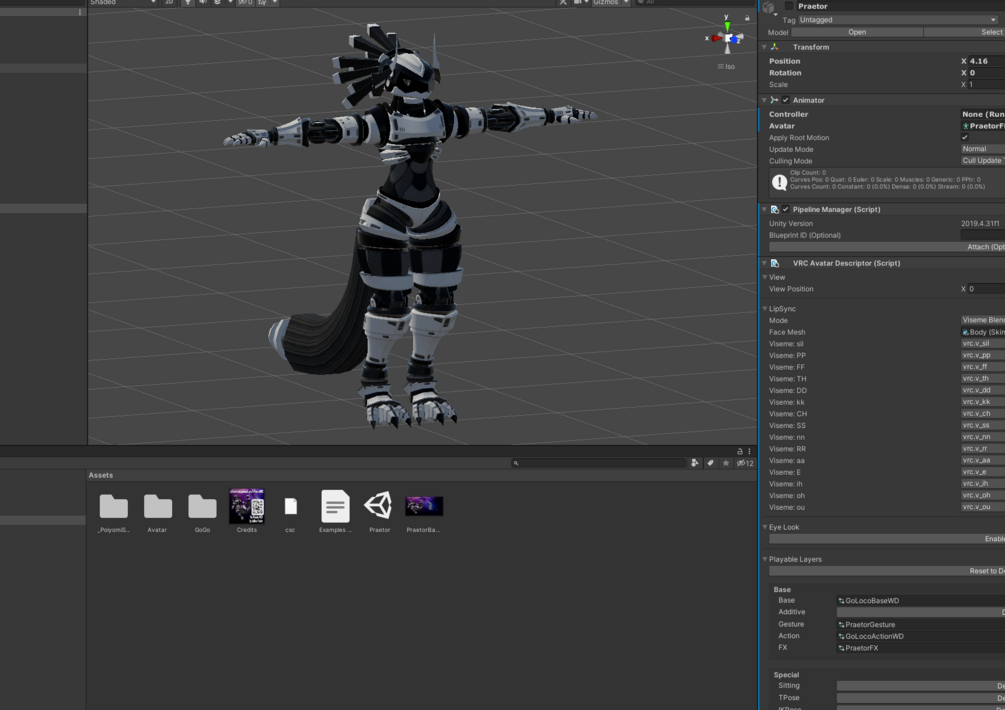The height and width of the screenshot is (710, 1005).
Task: Open the Viseme: PP dropdown
Action: tap(983, 355)
